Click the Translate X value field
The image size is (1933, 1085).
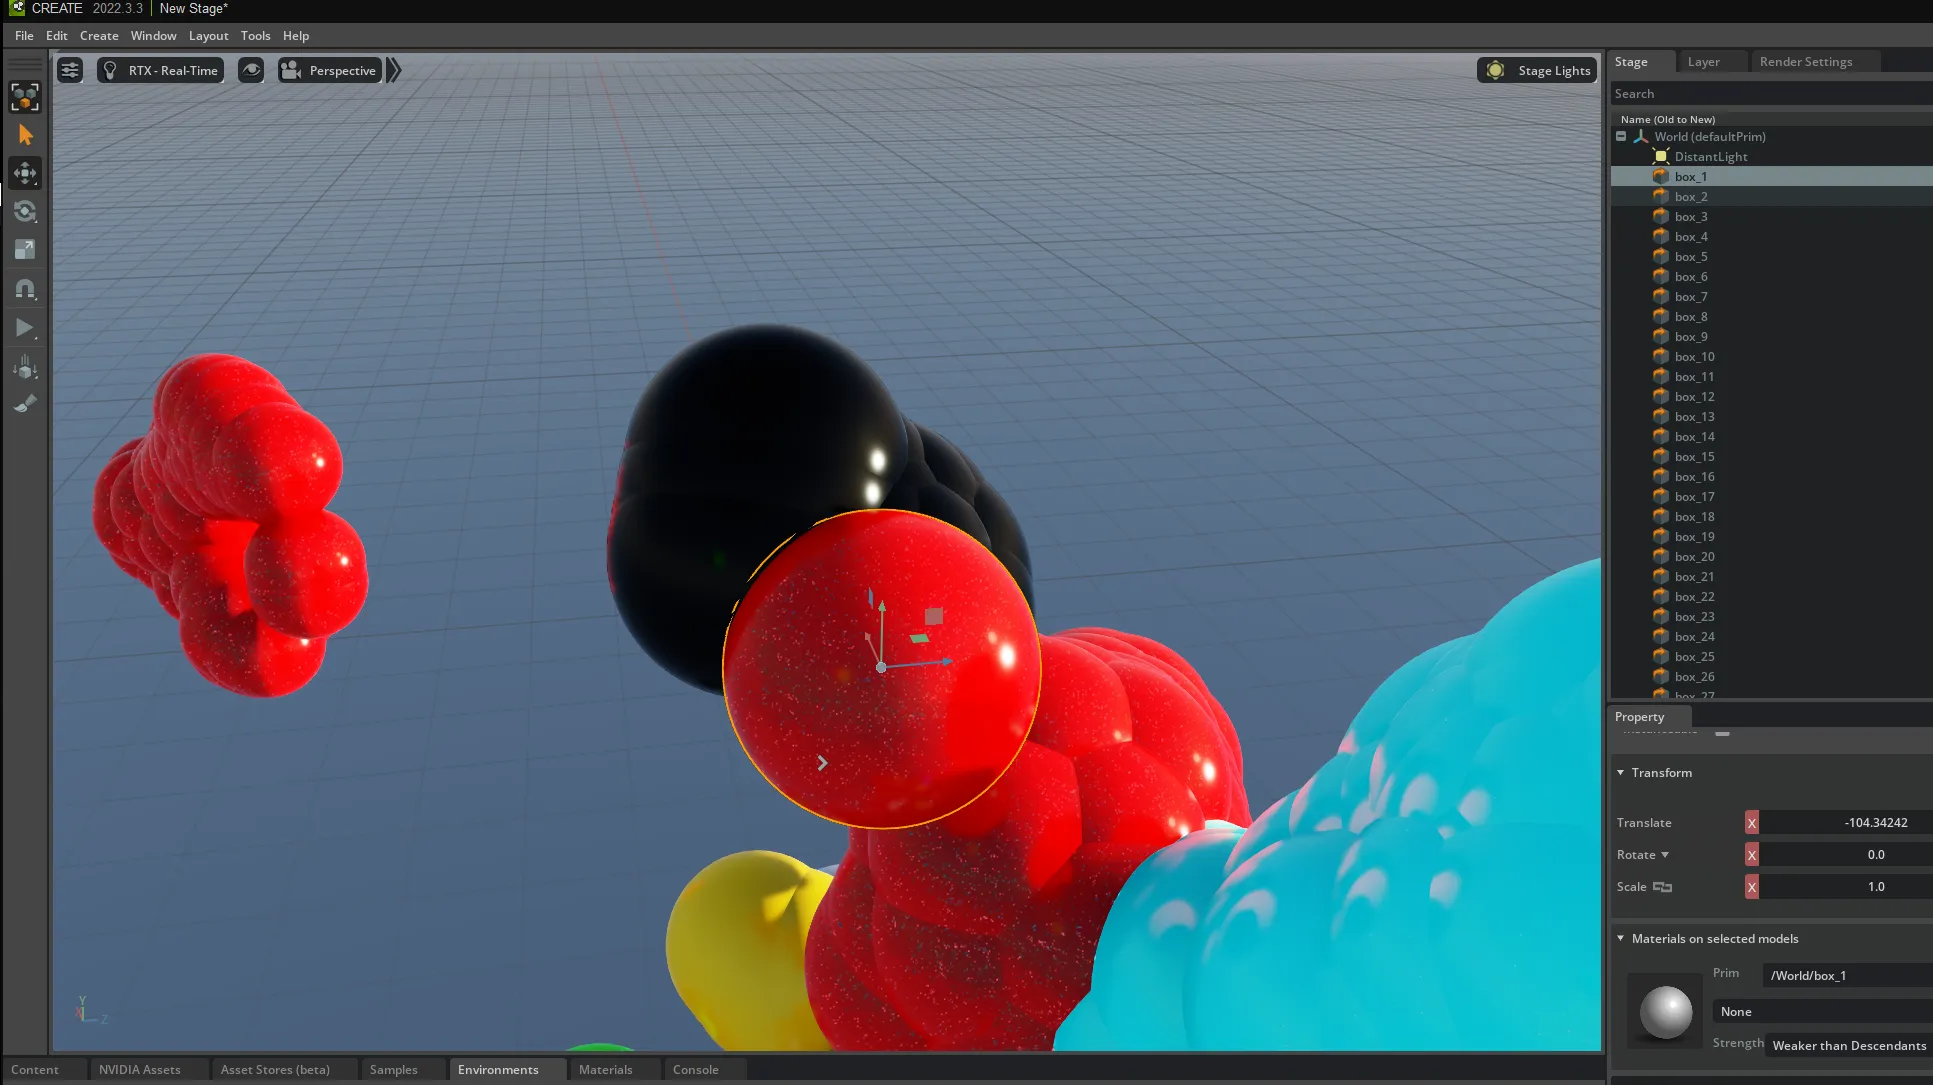(x=1846, y=823)
